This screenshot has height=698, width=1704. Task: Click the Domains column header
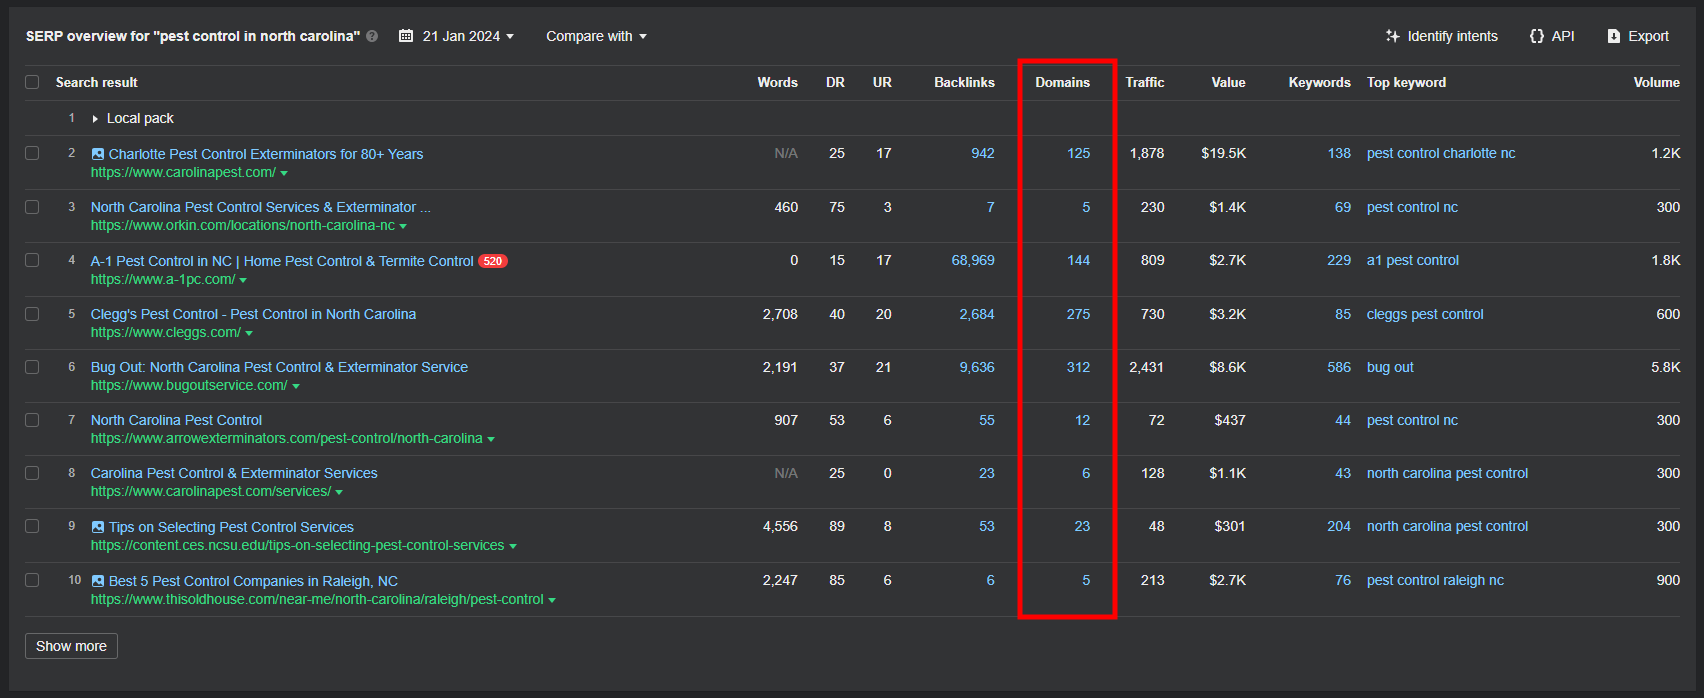coord(1062,82)
